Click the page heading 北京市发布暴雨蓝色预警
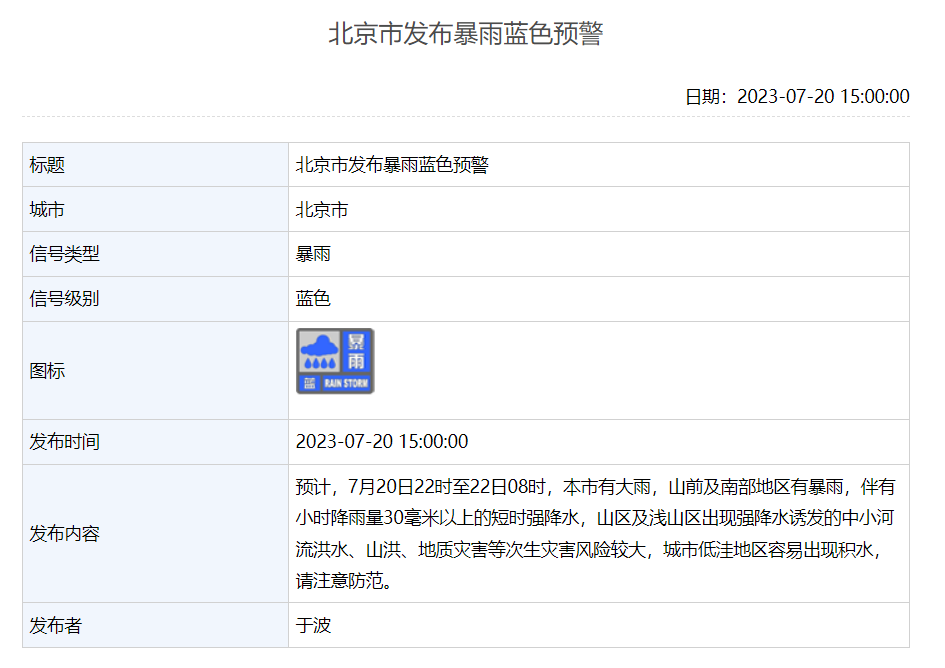The height and width of the screenshot is (668, 945). pyautogui.click(x=466, y=34)
